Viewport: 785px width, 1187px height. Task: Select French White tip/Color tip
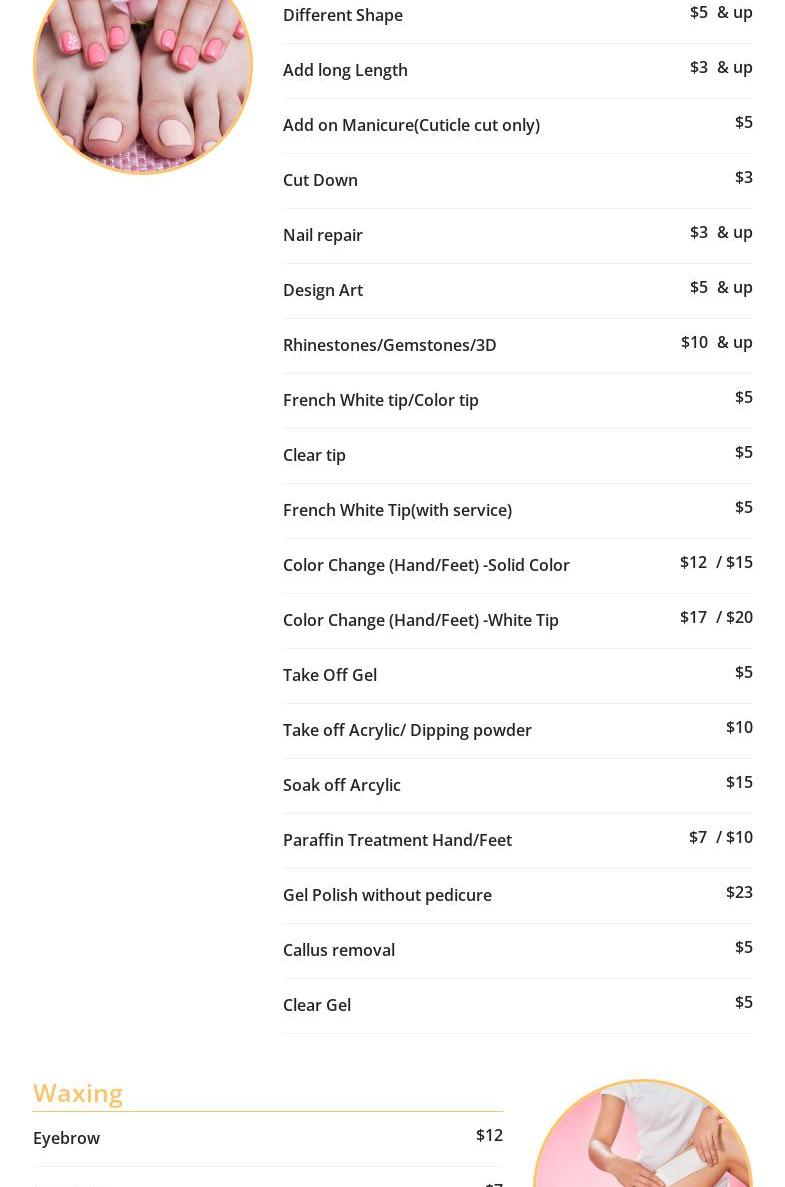tap(381, 400)
